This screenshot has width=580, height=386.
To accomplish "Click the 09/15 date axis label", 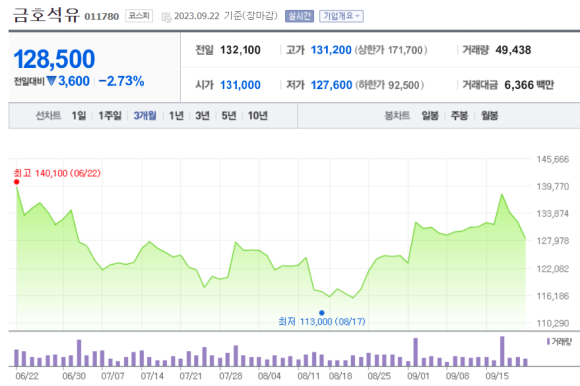I will coord(497,376).
